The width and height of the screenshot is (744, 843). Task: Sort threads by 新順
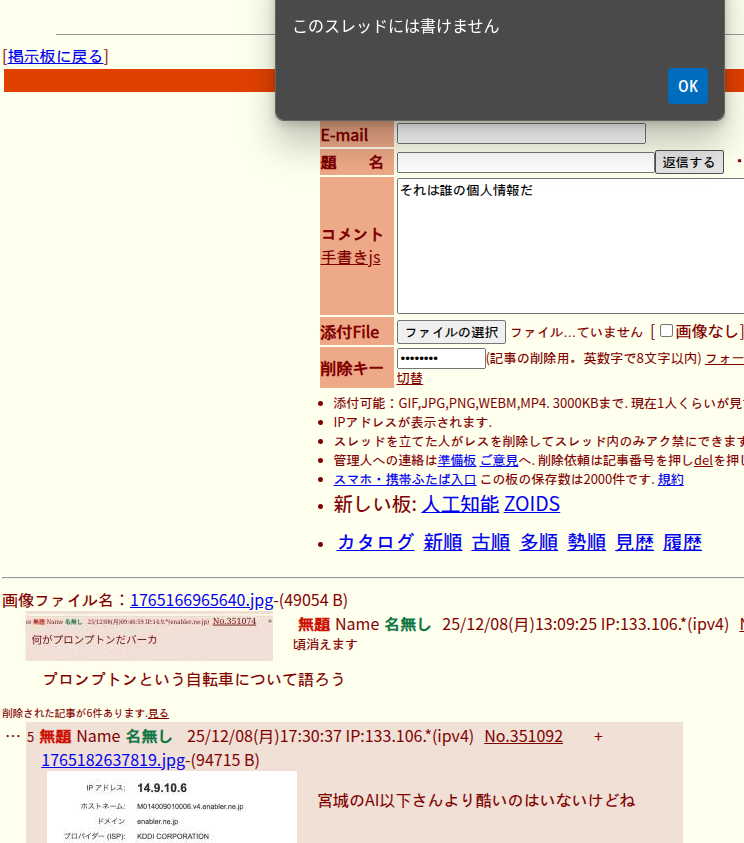[442, 542]
